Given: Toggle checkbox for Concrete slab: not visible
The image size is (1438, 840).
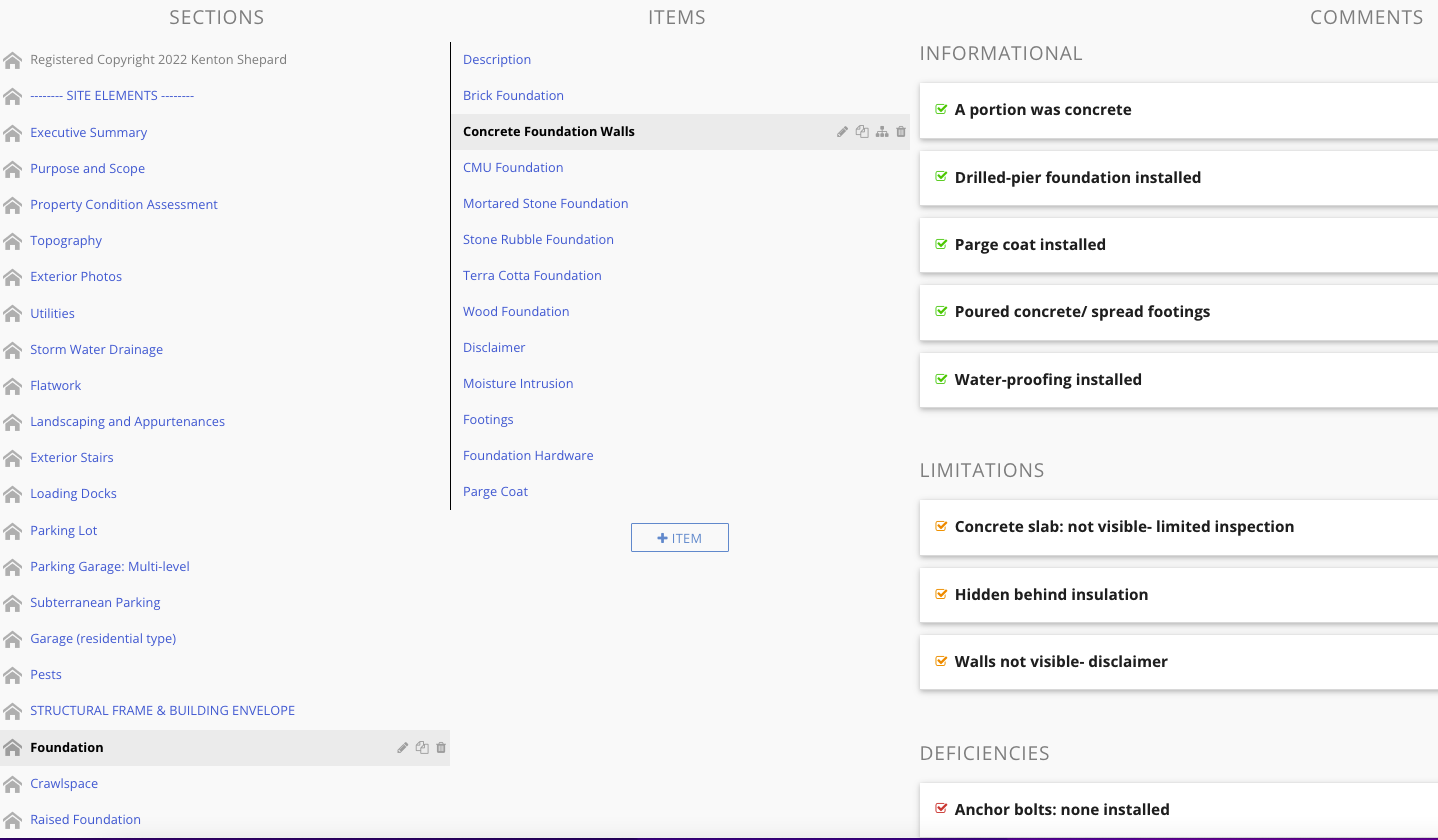Looking at the screenshot, I should click(x=940, y=526).
